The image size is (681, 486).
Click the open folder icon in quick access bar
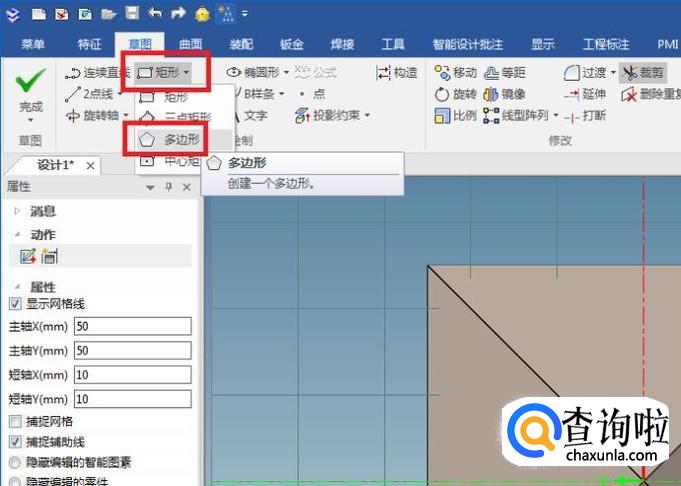point(108,14)
